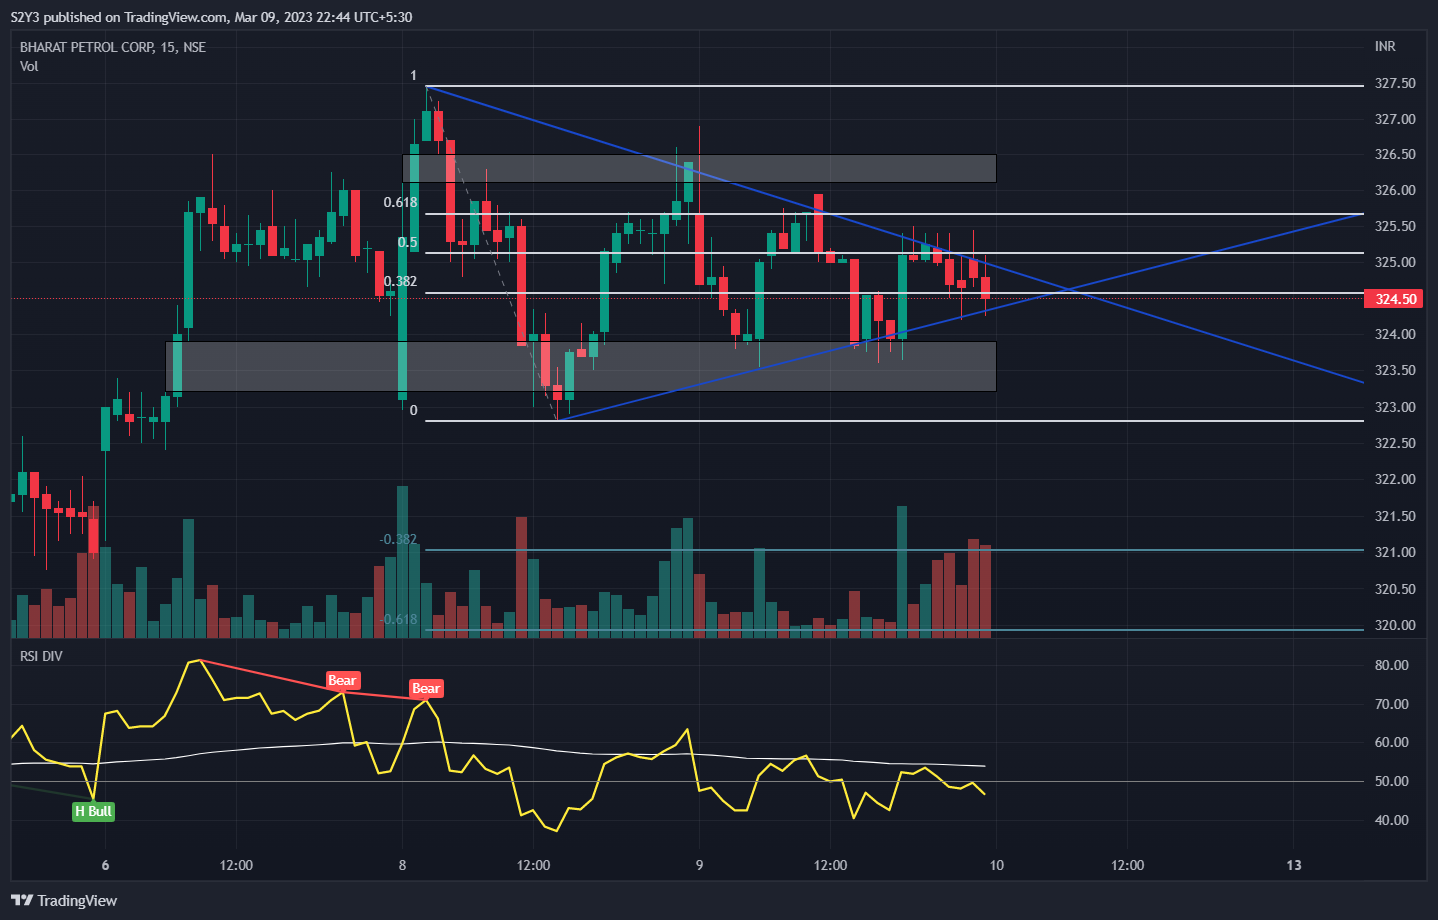Click the TradingView logo at bottom
Viewport: 1438px width, 920px height.
tap(64, 901)
